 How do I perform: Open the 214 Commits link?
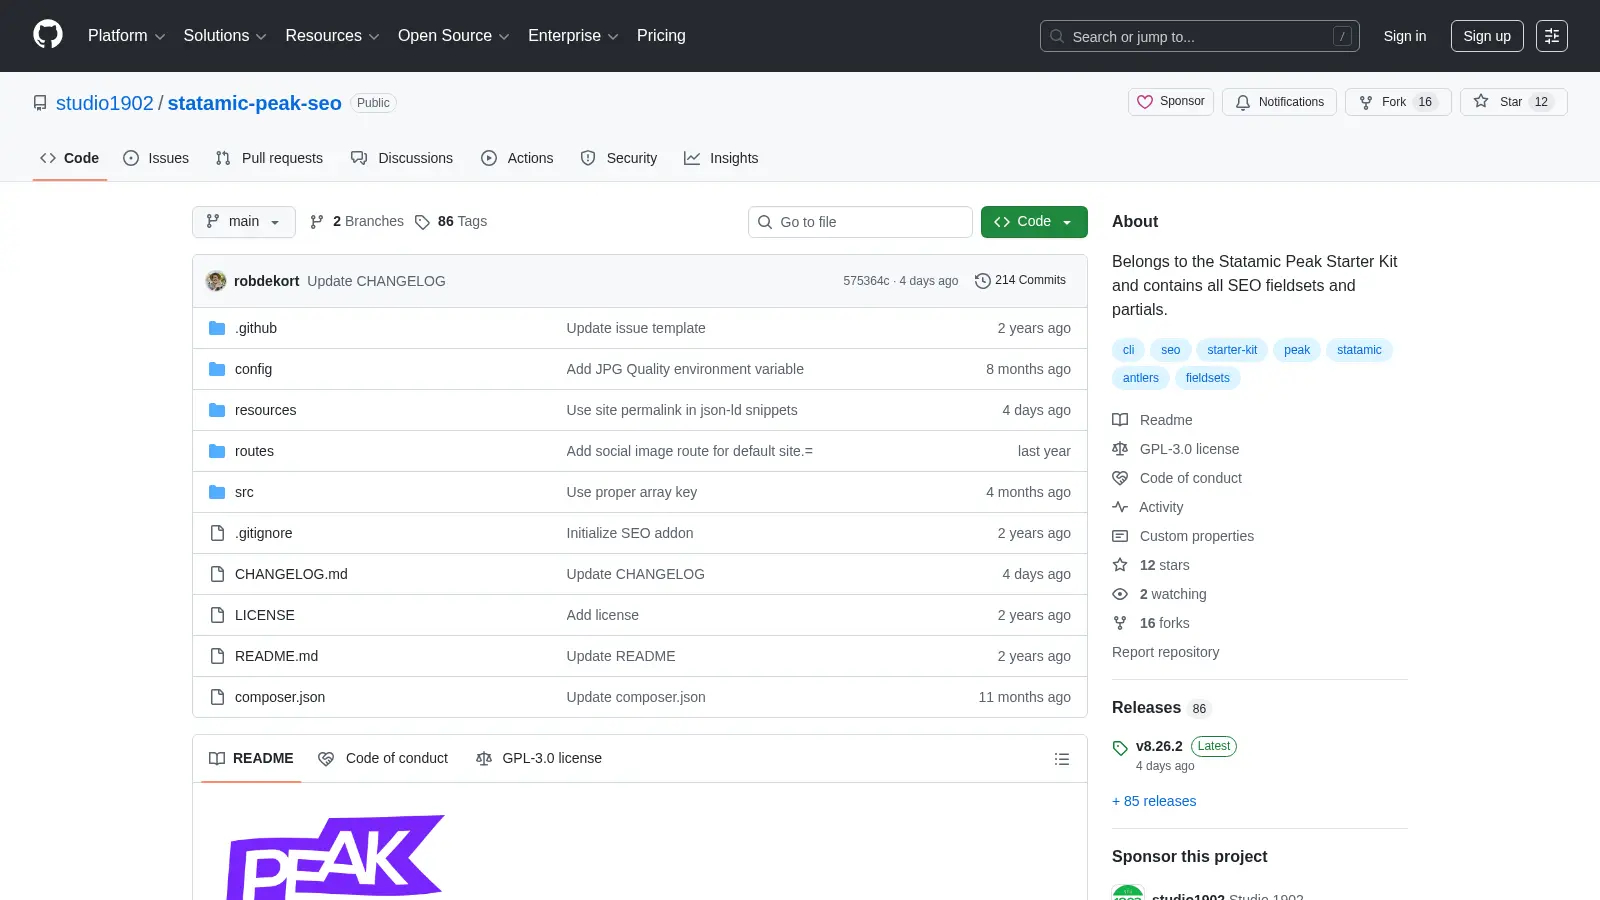[x=1020, y=281]
